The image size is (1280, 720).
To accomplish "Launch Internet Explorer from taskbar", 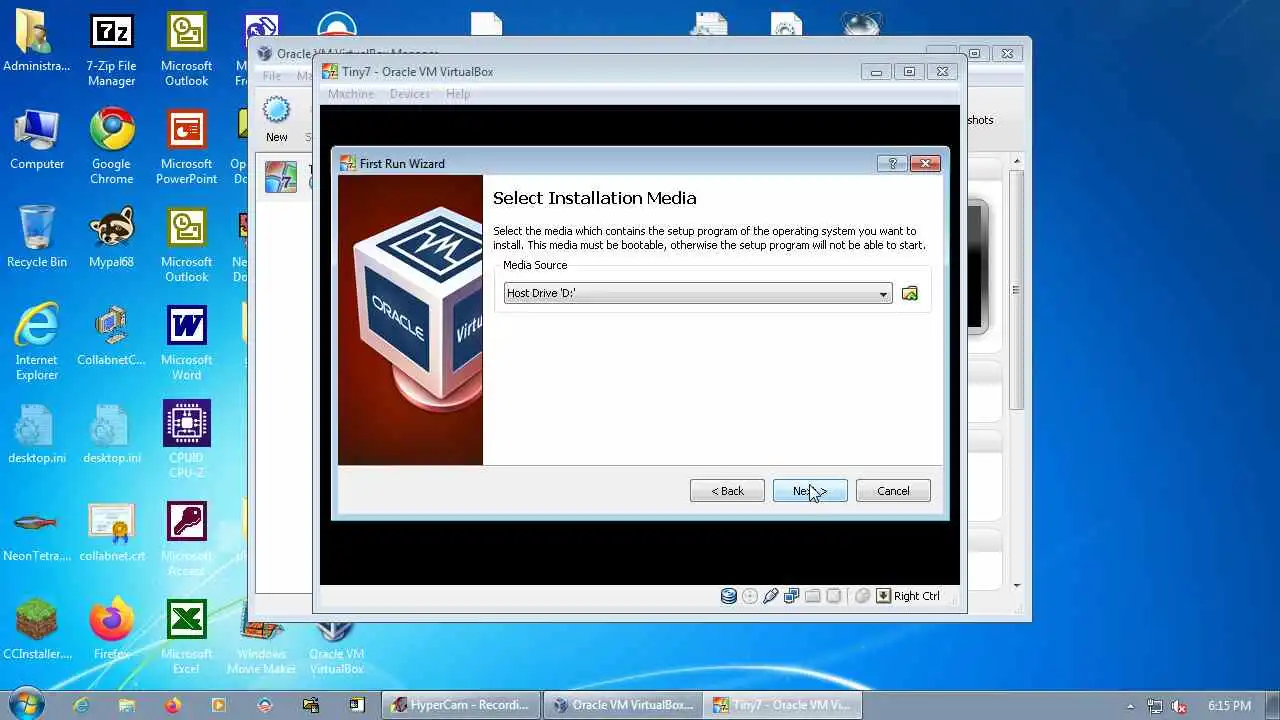I will 81,705.
